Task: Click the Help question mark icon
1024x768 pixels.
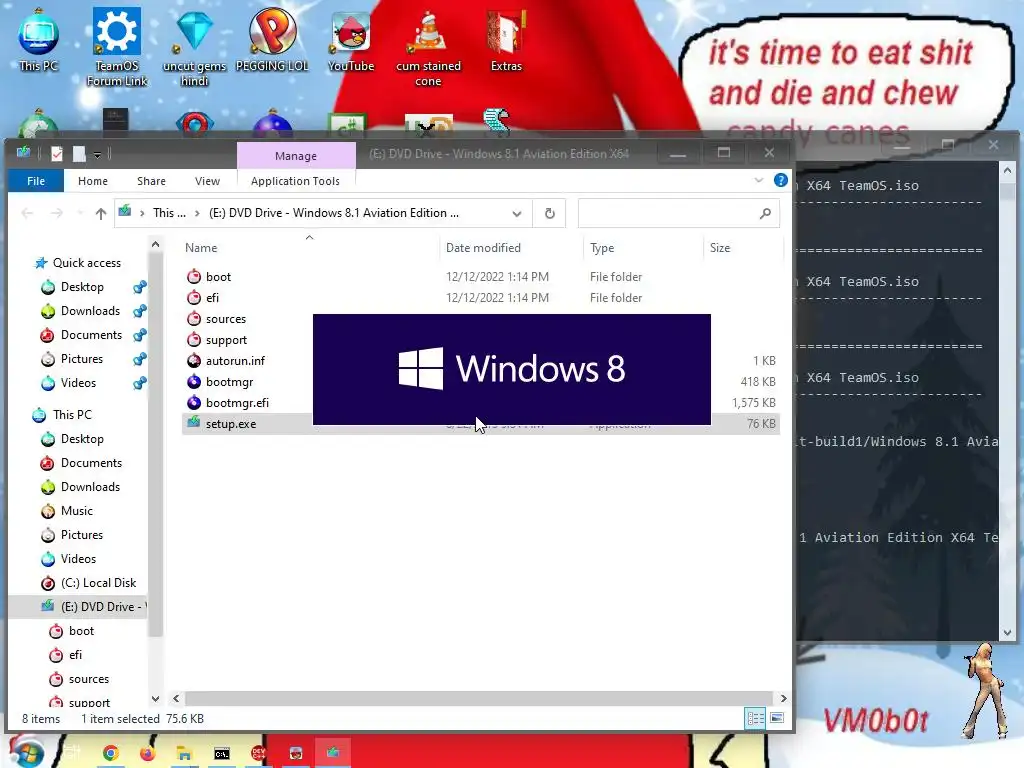Action: pyautogui.click(x=780, y=180)
